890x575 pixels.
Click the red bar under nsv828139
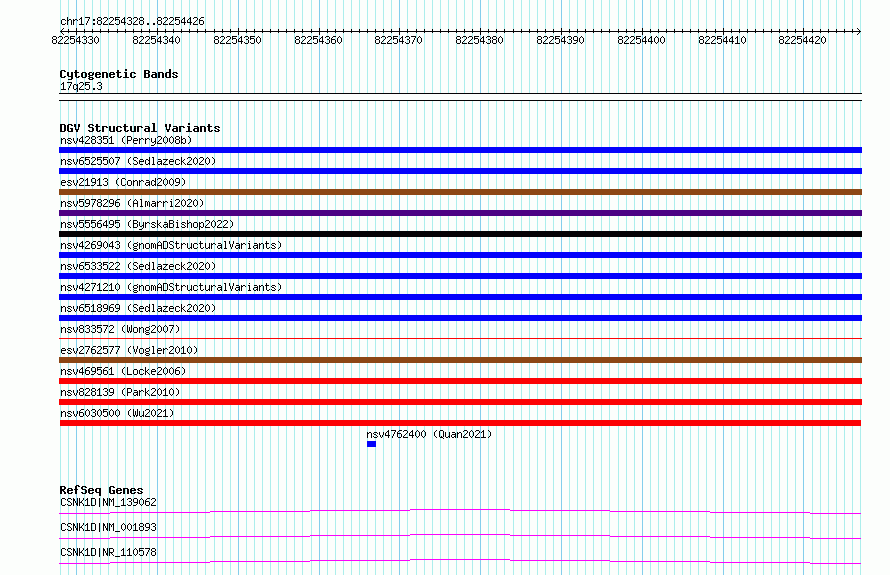(x=460, y=402)
